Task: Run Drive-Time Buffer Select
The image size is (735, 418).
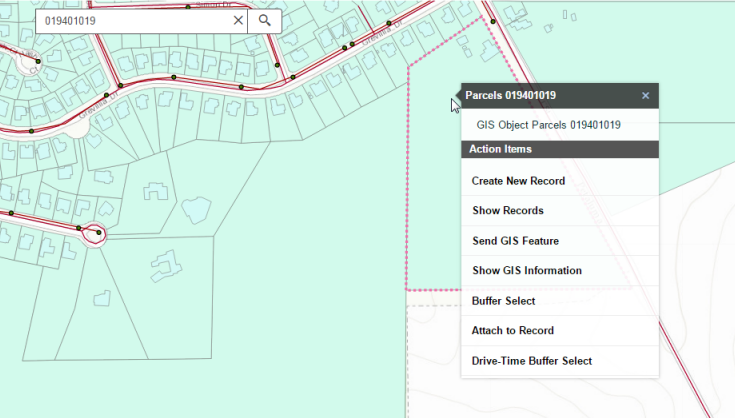Action: click(531, 361)
